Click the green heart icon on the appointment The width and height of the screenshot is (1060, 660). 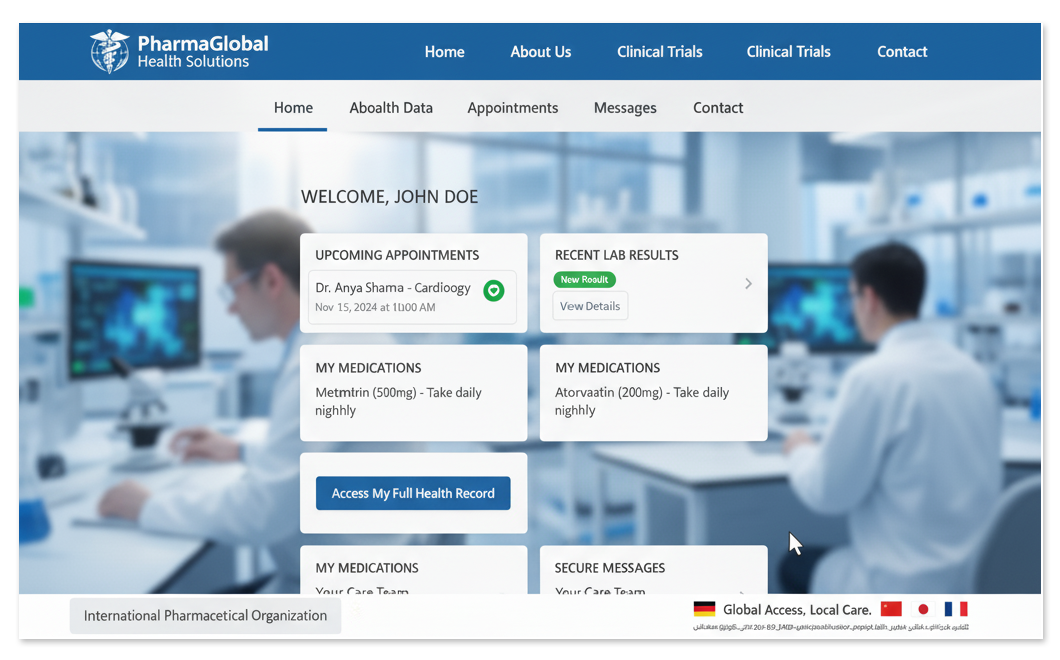(x=493, y=291)
